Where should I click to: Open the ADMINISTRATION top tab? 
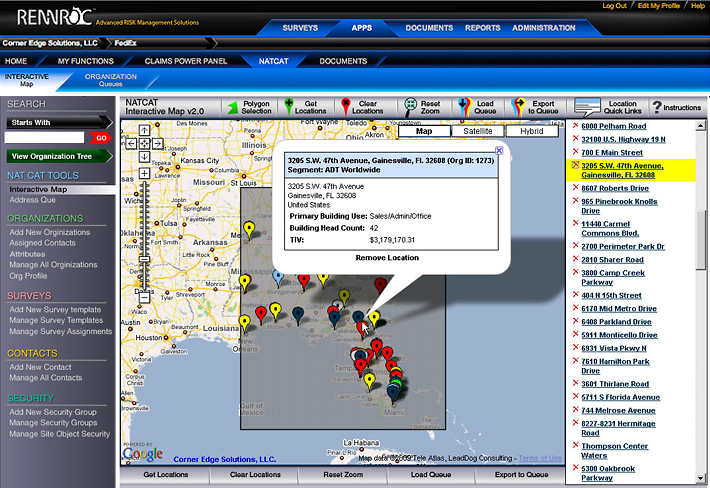click(x=544, y=28)
